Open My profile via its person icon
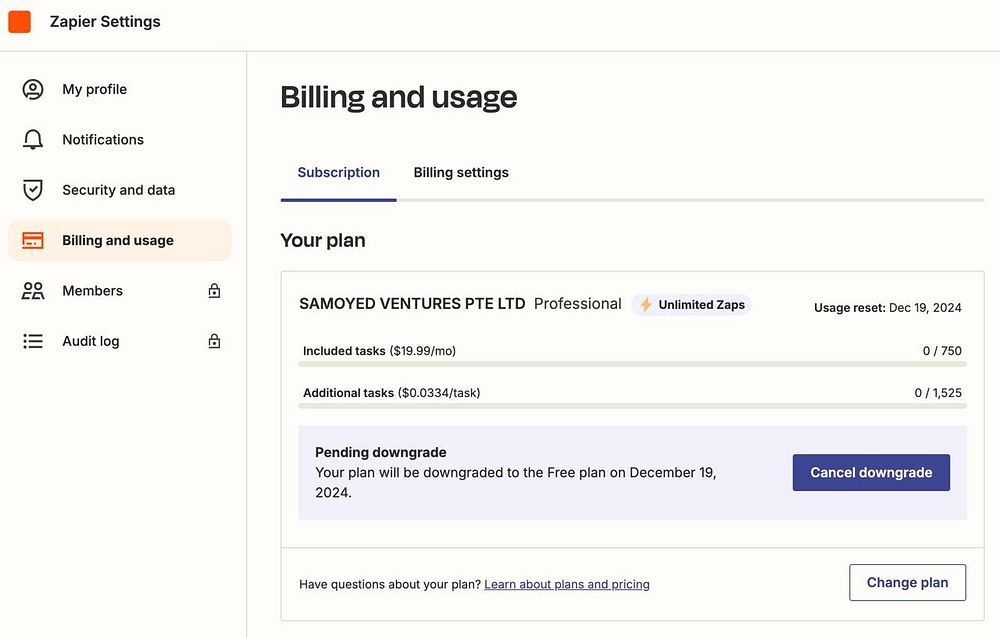The image size is (1000, 638). (x=33, y=89)
